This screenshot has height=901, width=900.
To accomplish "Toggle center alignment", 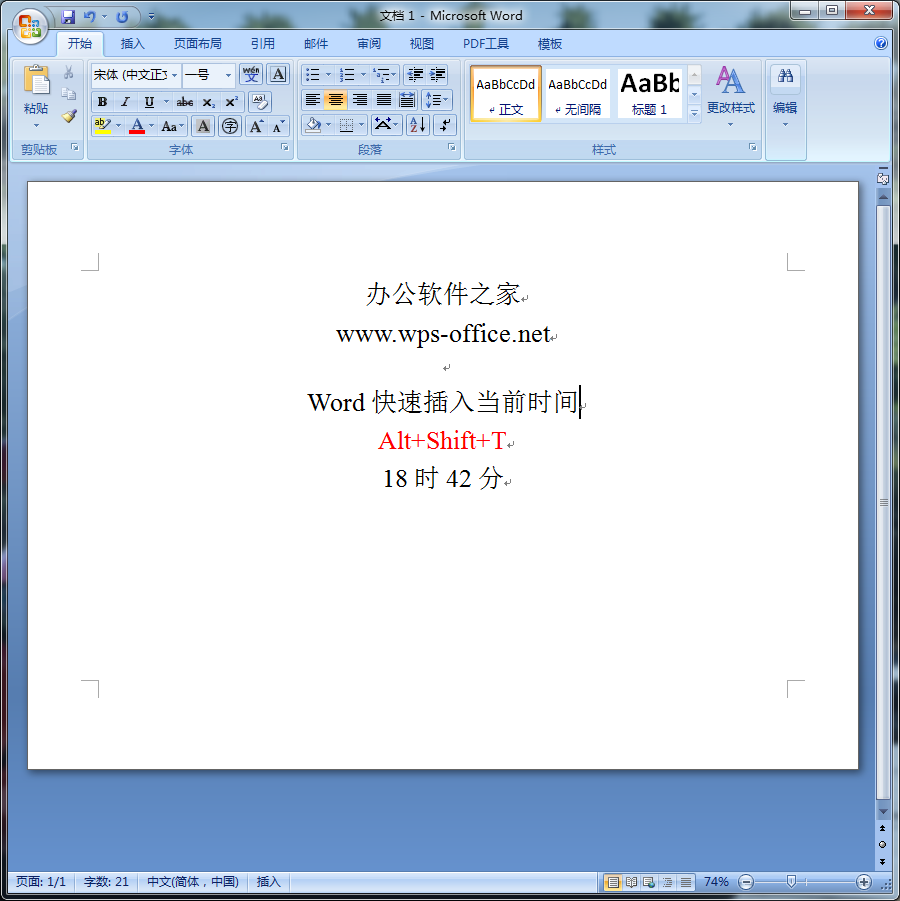I will 336,100.
